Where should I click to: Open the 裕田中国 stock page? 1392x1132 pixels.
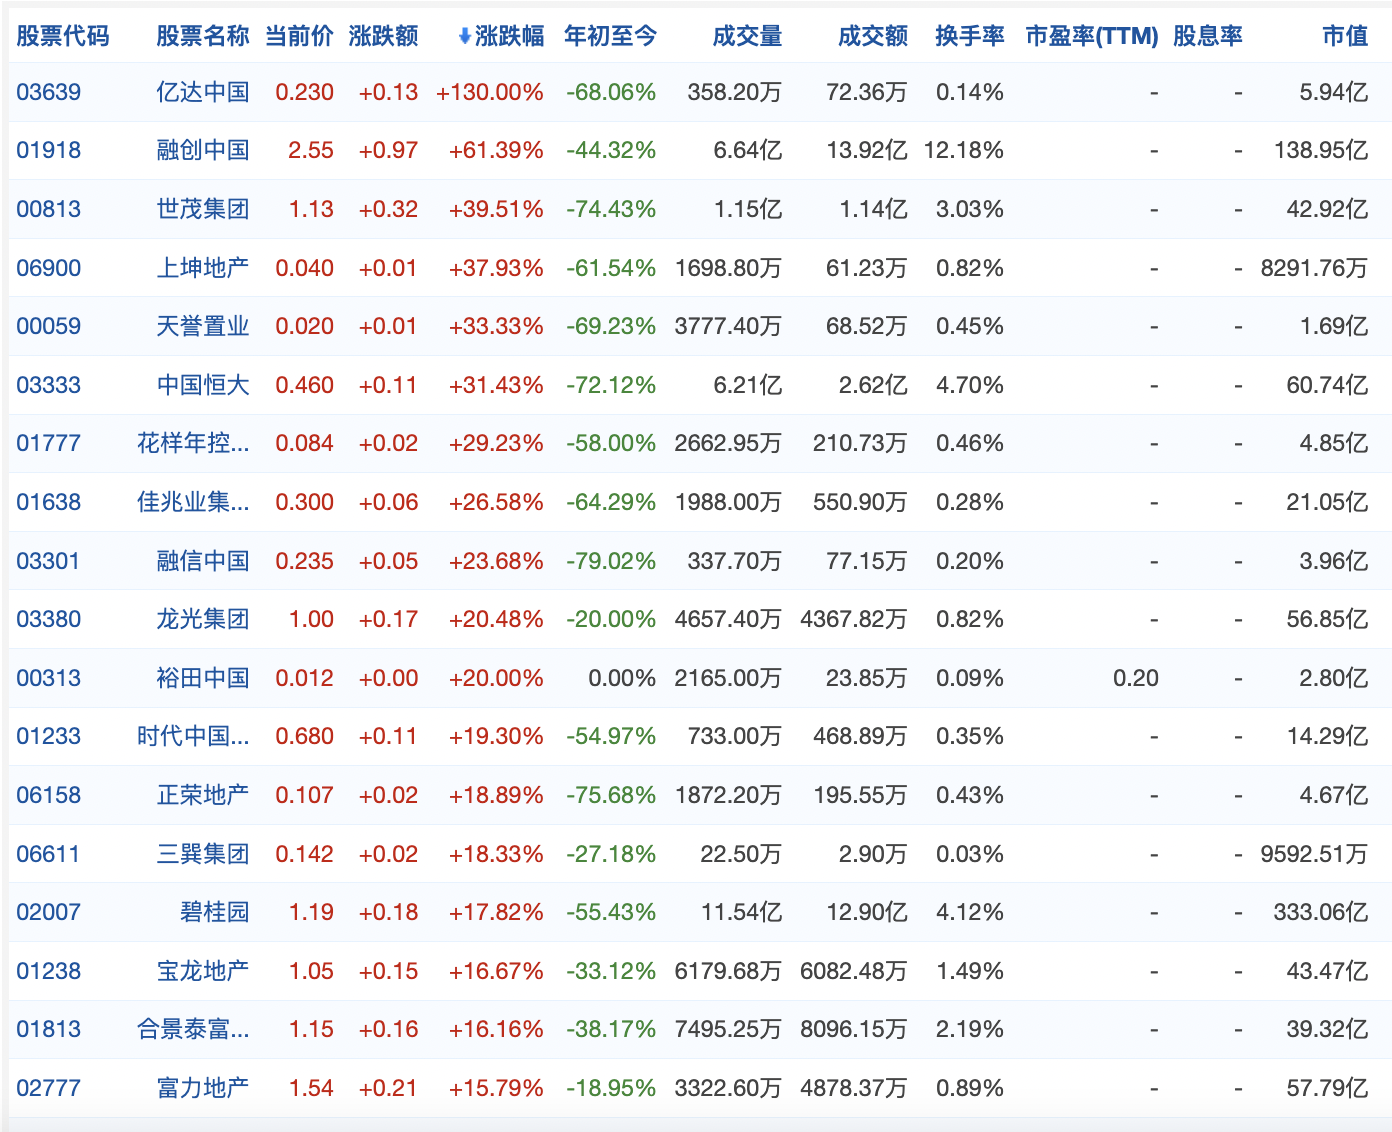[203, 678]
